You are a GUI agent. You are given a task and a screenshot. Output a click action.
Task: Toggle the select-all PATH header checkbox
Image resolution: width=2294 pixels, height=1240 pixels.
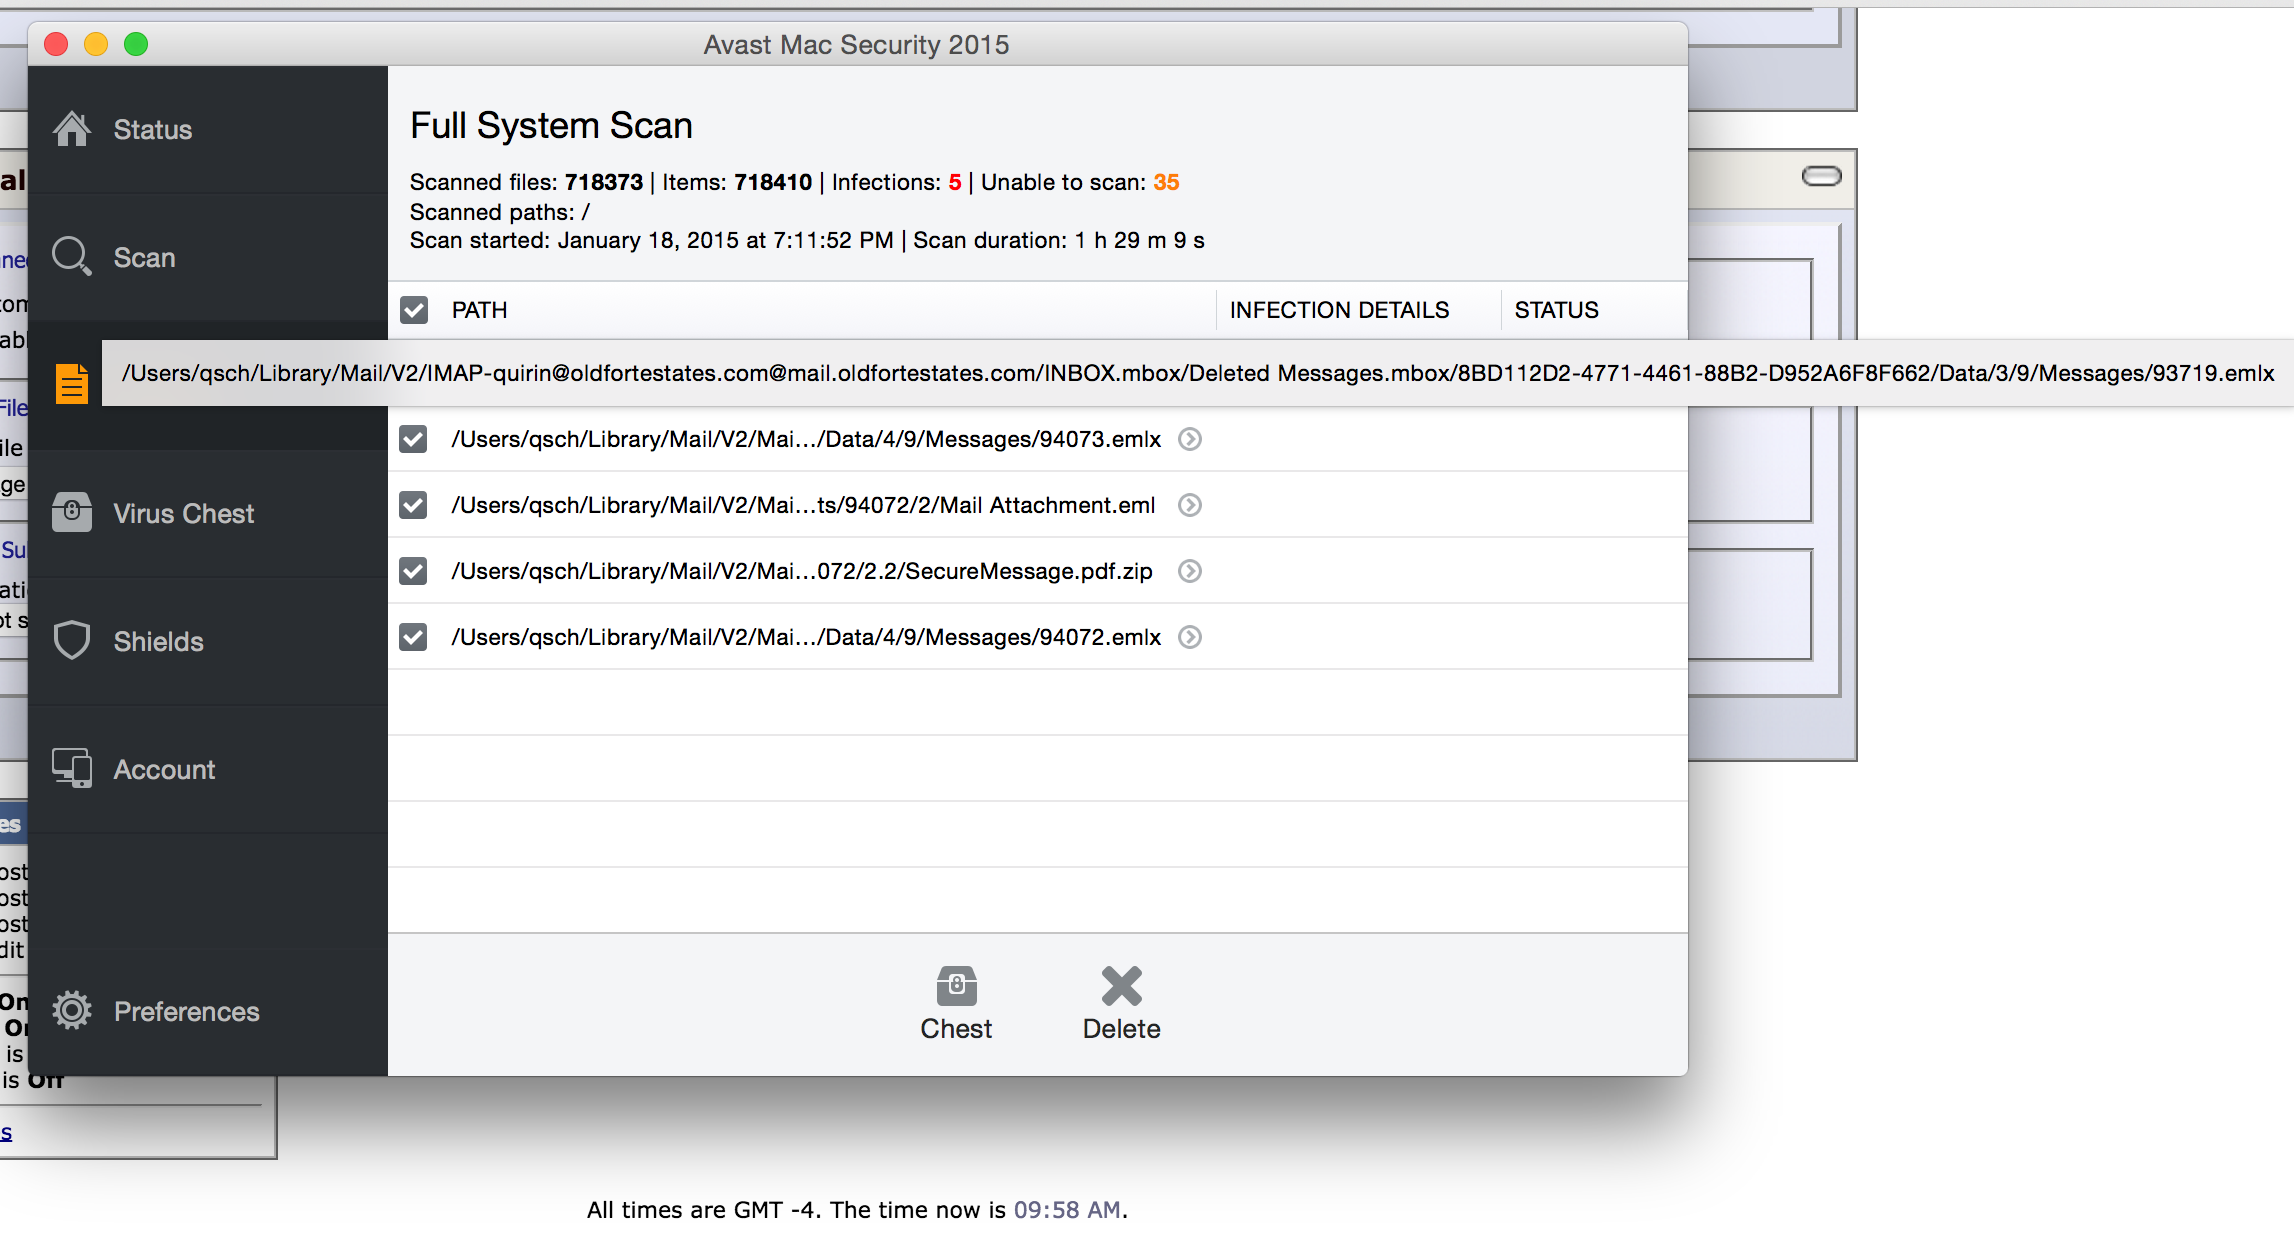414,310
